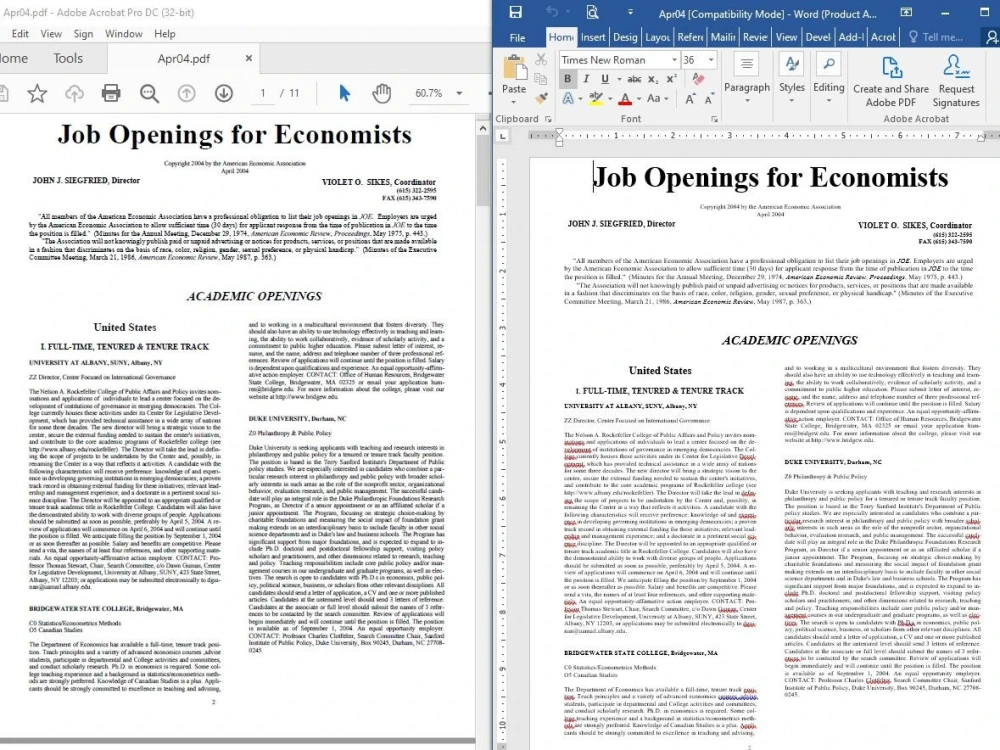This screenshot has height=750, width=1000.
Task: Close the Apr04.pdf tab in Acrobat
Action: tap(249, 58)
